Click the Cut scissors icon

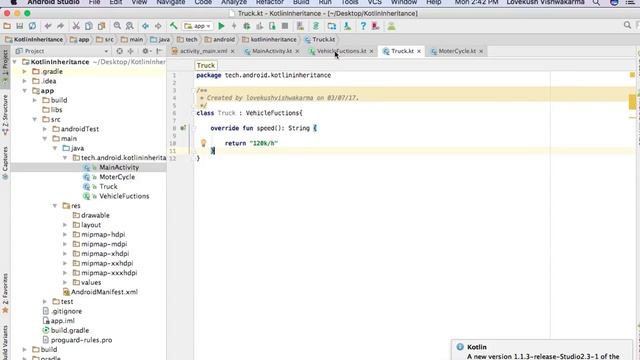(x=76, y=26)
